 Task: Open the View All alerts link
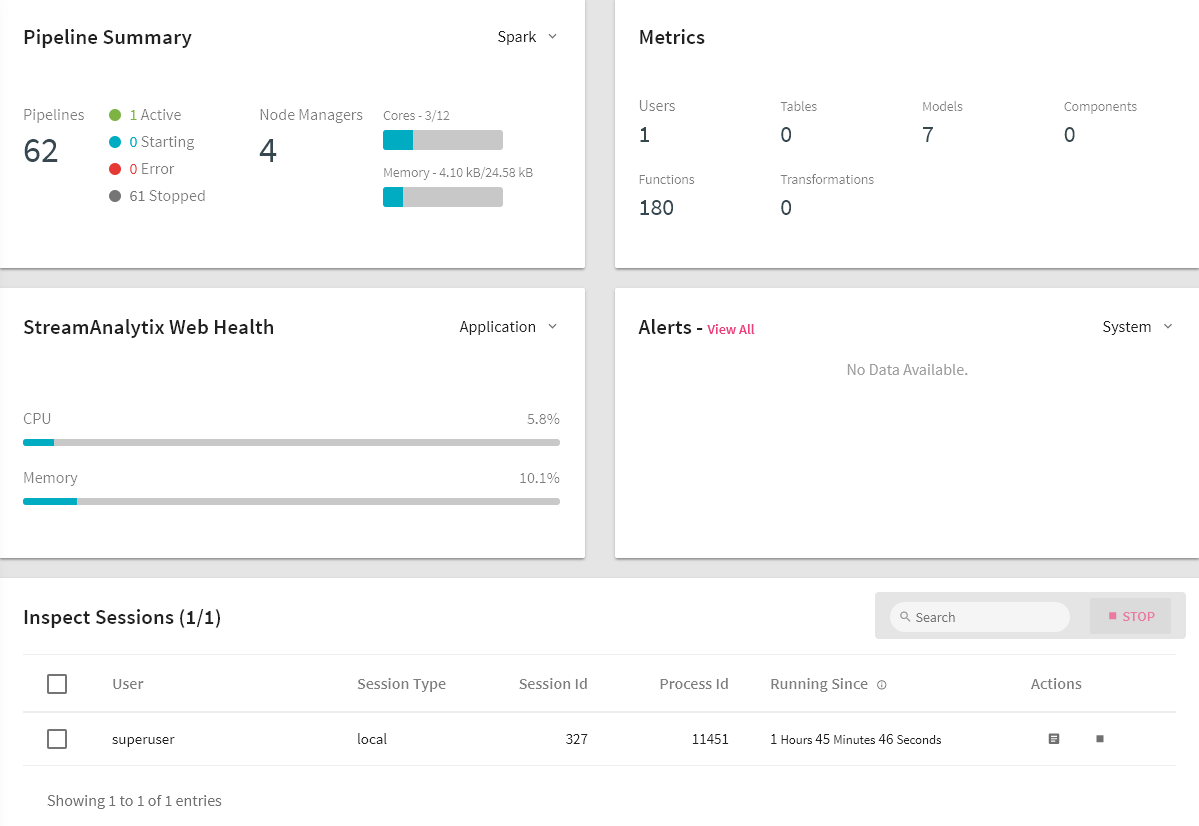pos(730,329)
